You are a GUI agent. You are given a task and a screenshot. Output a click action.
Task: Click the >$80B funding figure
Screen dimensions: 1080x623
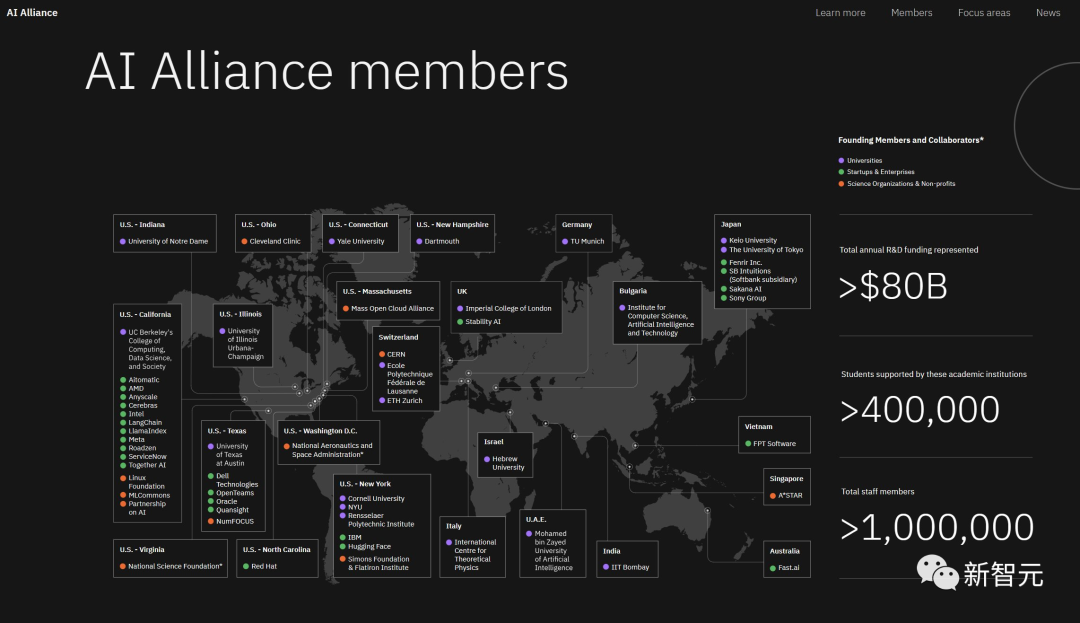point(893,286)
